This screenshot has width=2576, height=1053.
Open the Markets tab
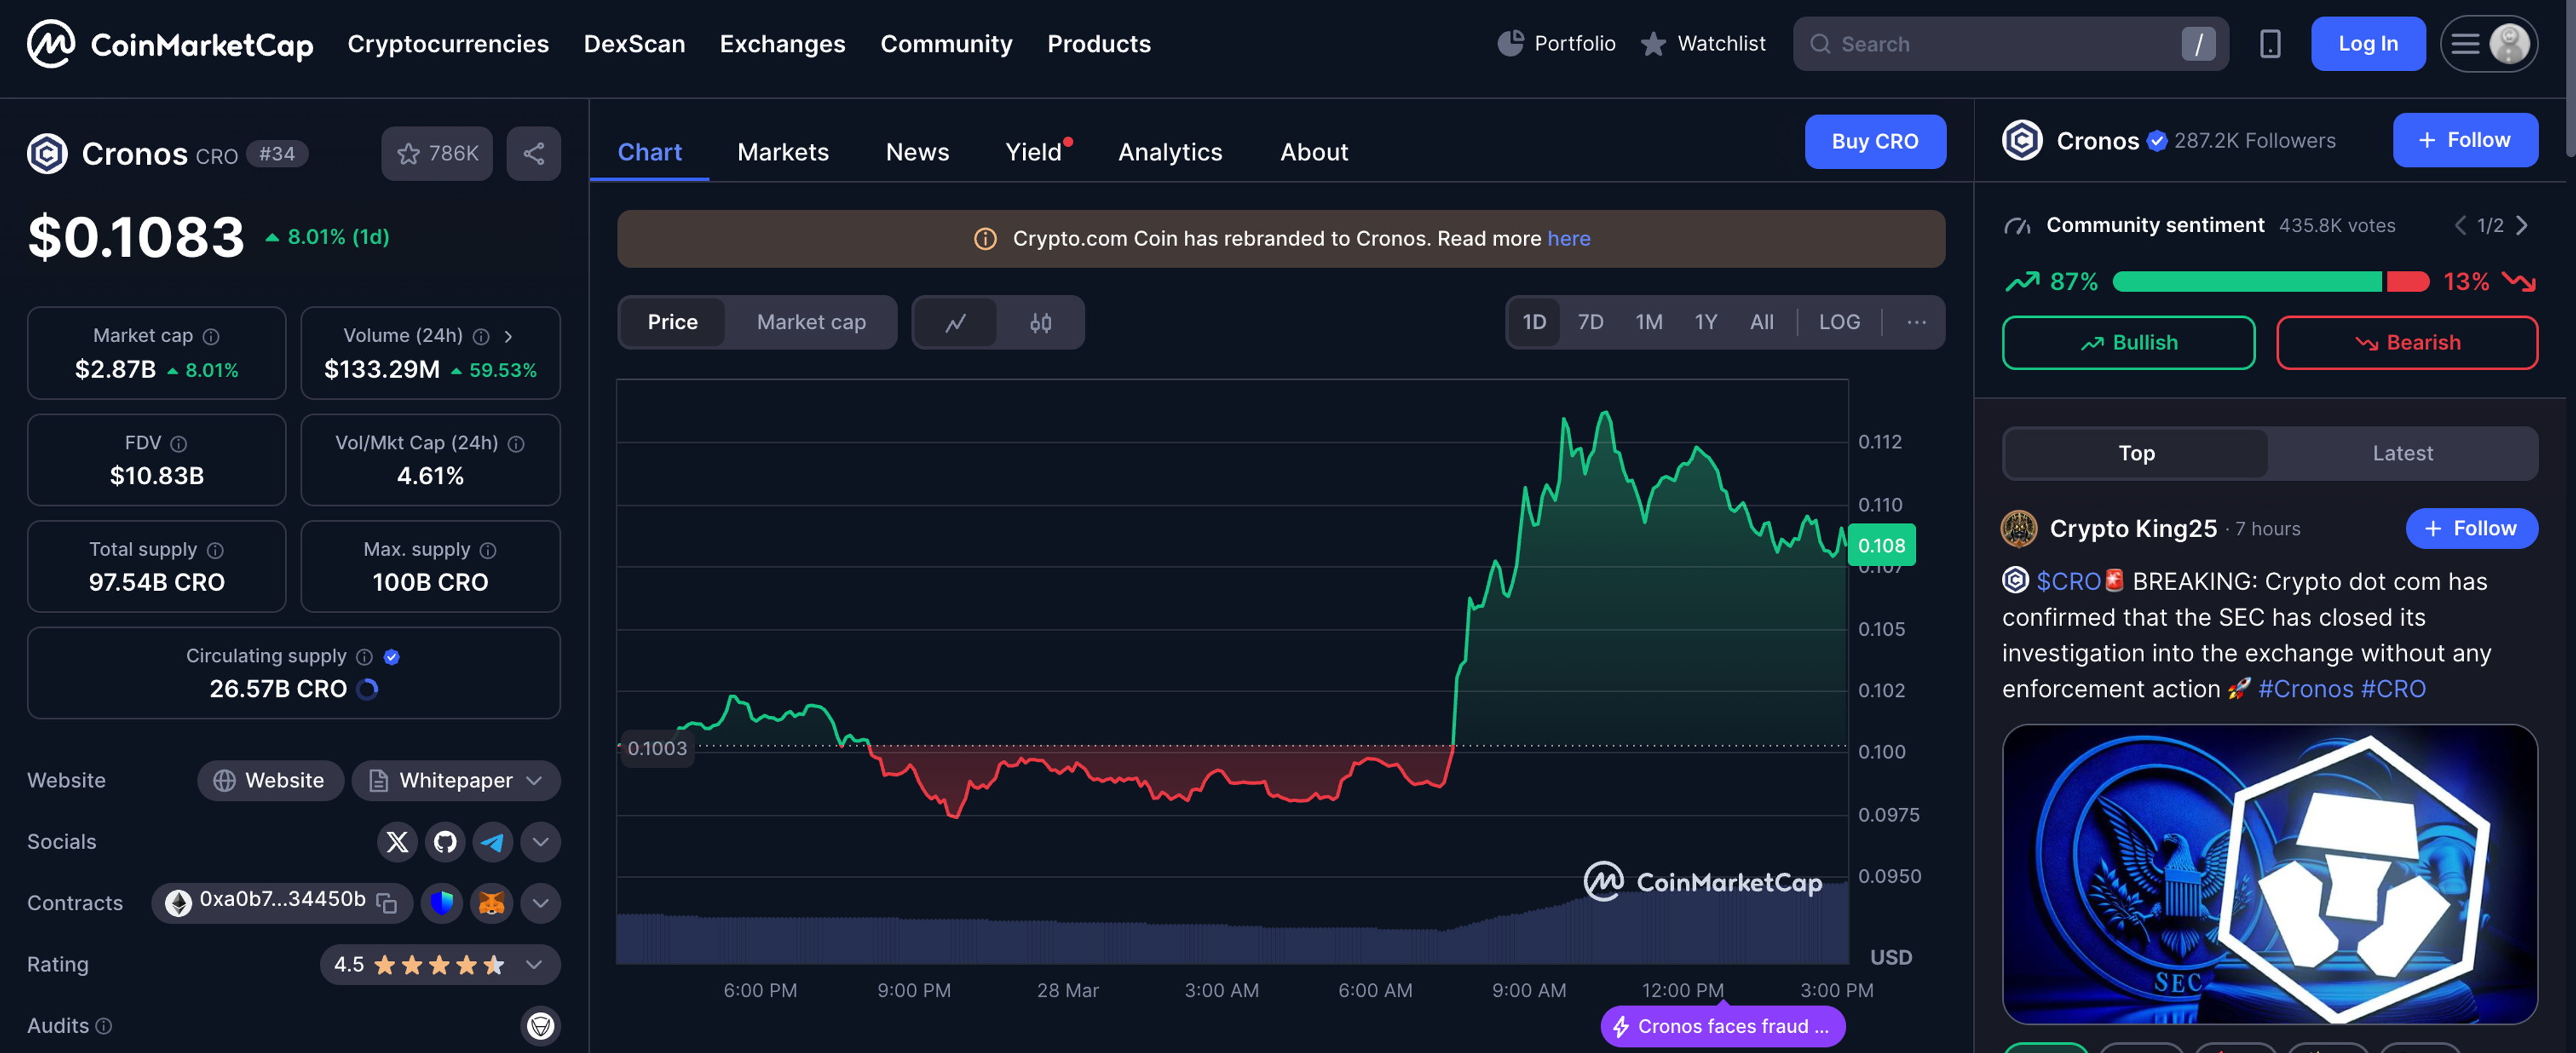click(x=782, y=152)
